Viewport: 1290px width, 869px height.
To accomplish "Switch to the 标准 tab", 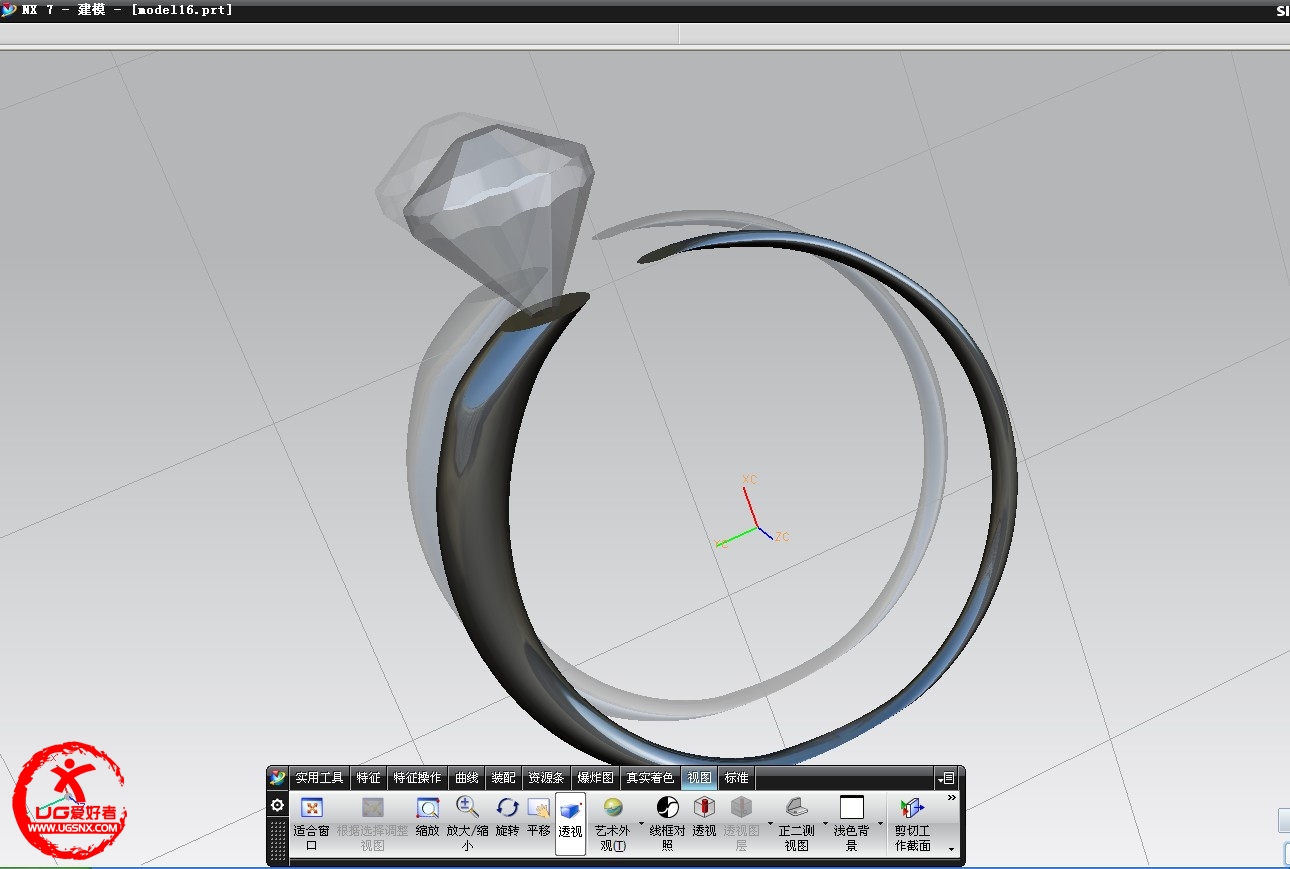I will (736, 778).
